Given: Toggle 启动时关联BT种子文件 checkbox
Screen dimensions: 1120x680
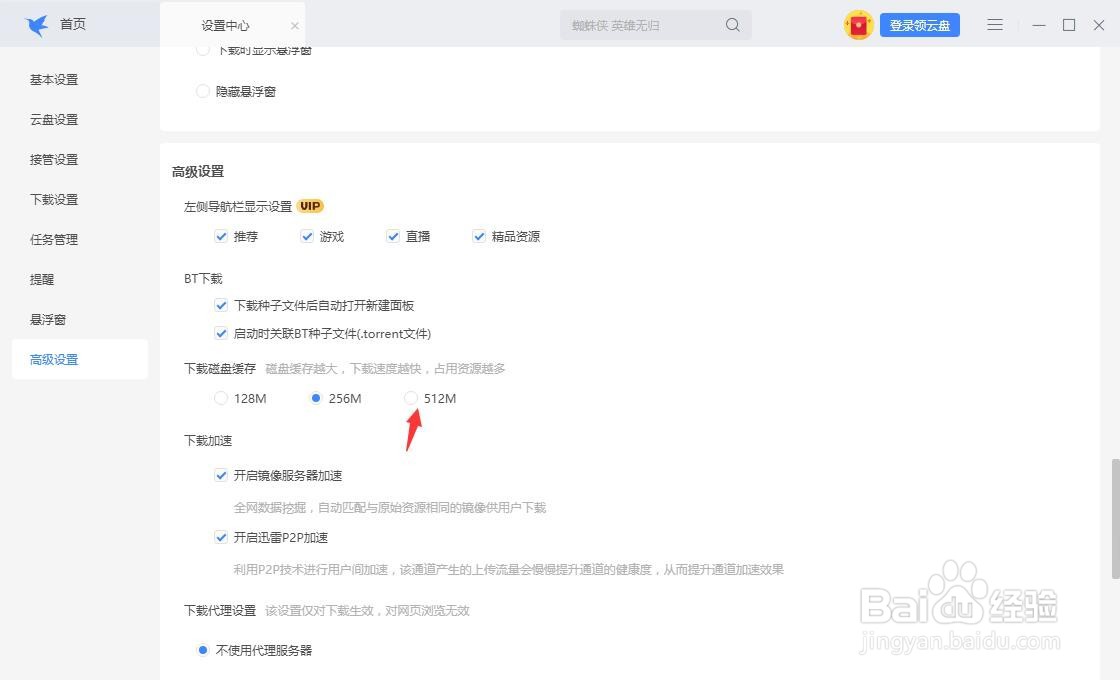Looking at the screenshot, I should (221, 333).
